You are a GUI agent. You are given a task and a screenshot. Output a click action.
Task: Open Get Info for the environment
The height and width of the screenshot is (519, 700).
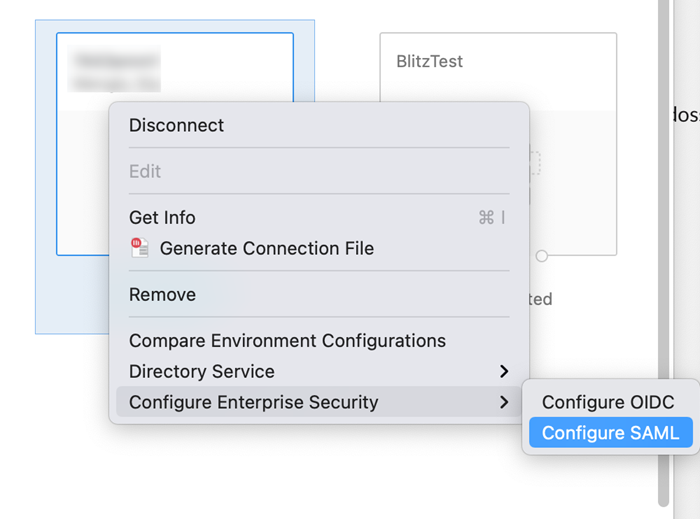point(162,217)
